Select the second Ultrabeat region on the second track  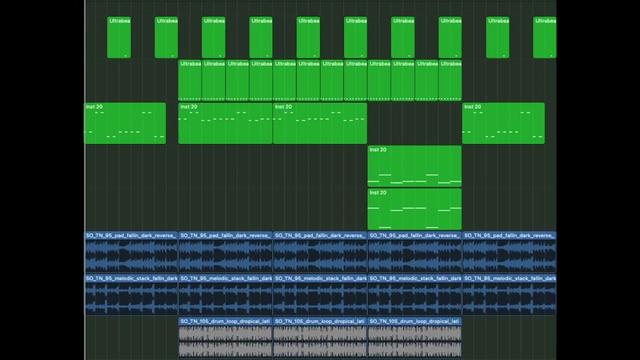pos(213,80)
